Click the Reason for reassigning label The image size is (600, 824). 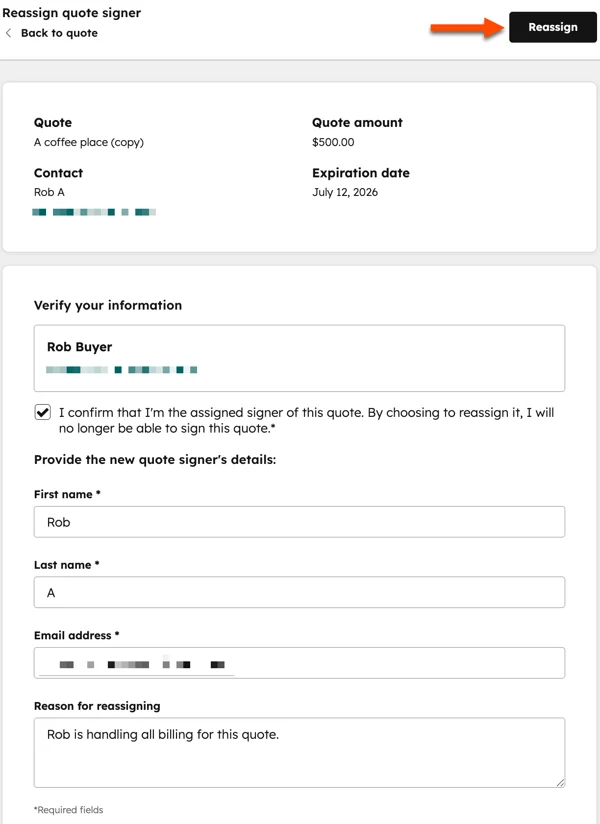click(97, 706)
